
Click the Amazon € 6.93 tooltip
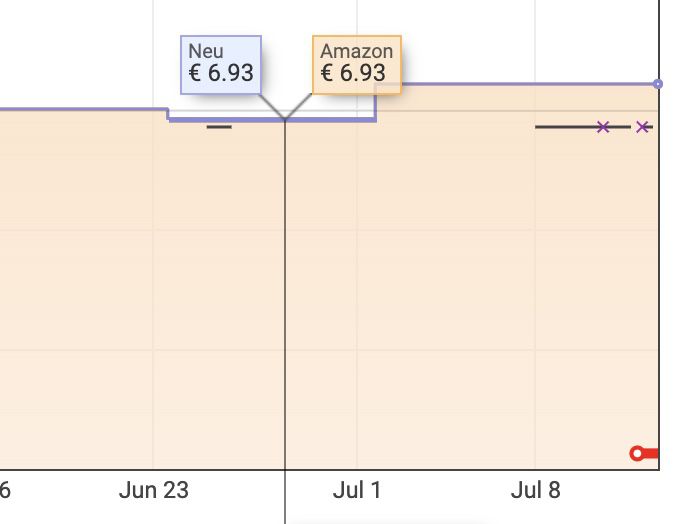click(357, 65)
